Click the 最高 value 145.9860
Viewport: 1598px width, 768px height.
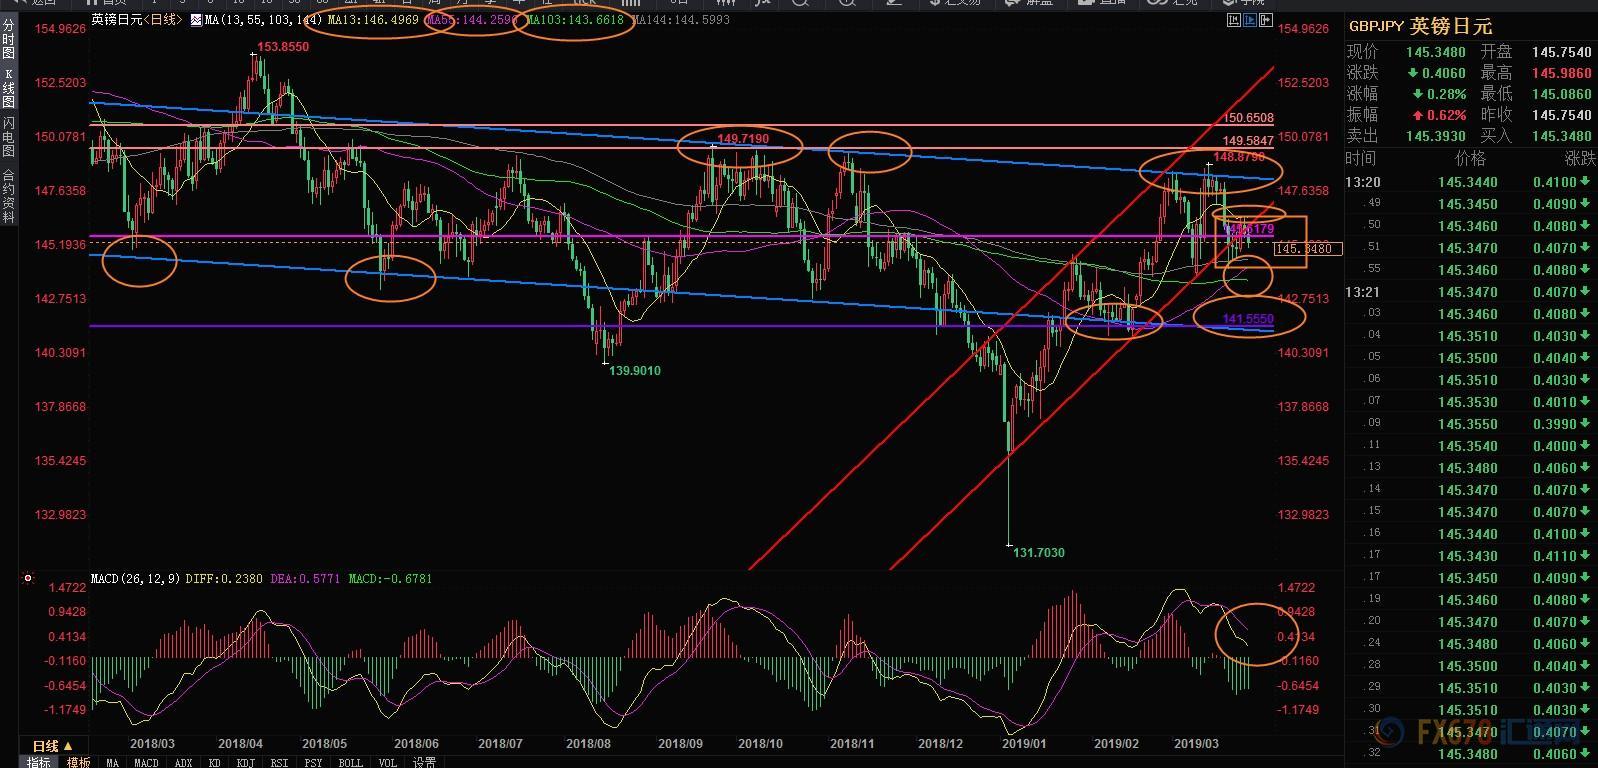click(x=1561, y=73)
